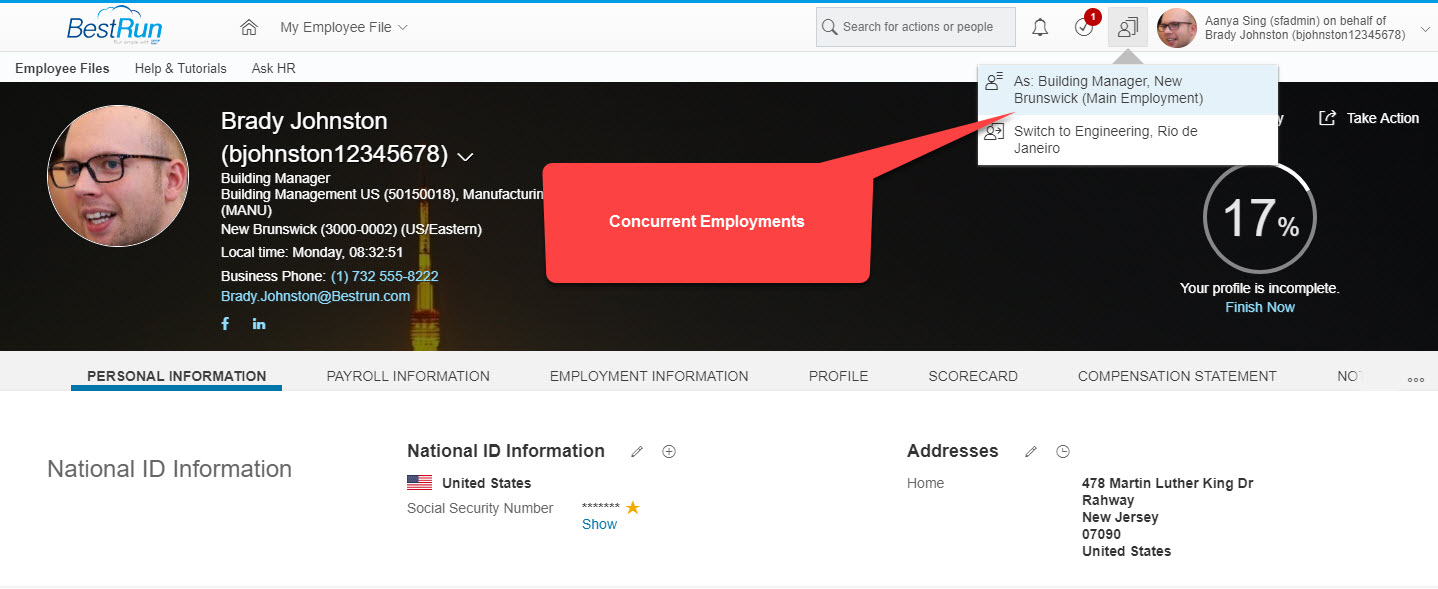Click the concurrent employment switcher icon
Image resolution: width=1438 pixels, height=589 pixels.
[1128, 27]
